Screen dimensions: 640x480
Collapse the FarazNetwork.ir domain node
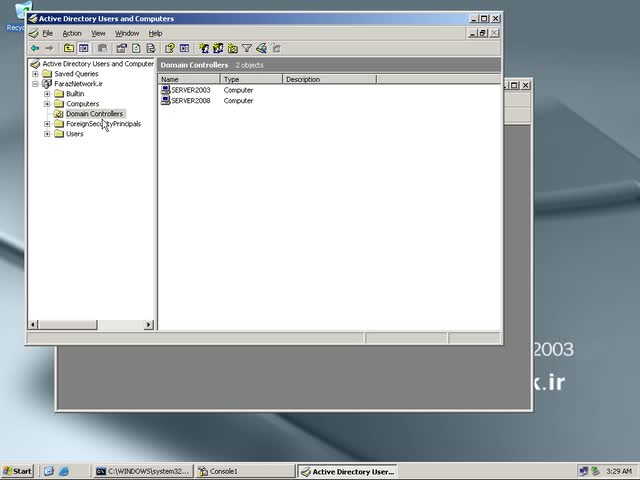36,84
